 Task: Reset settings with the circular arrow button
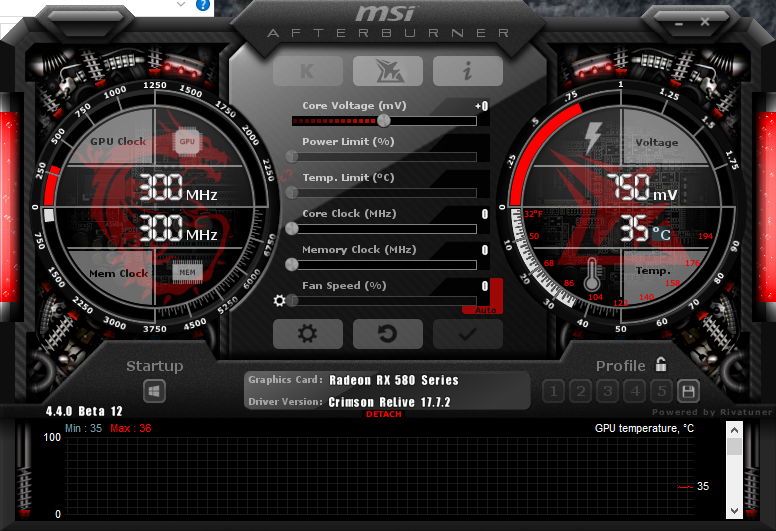388,334
